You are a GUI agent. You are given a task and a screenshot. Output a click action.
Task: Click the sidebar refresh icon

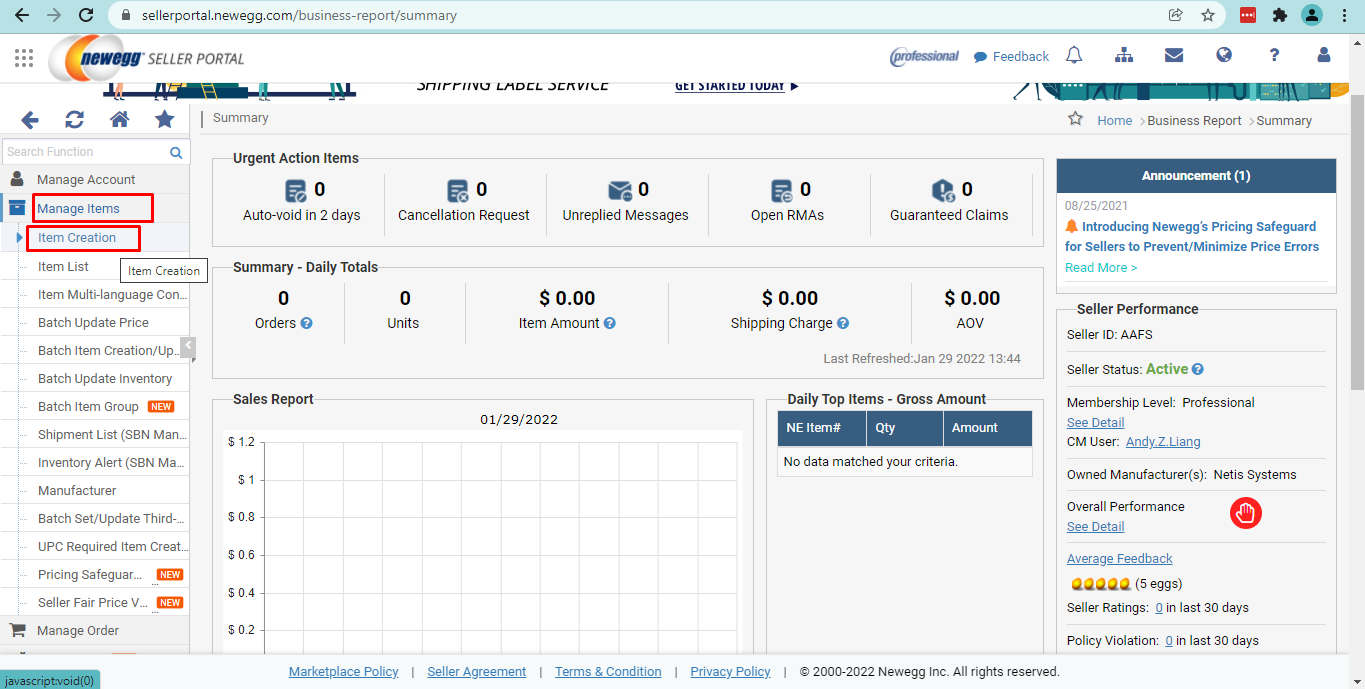[x=74, y=120]
